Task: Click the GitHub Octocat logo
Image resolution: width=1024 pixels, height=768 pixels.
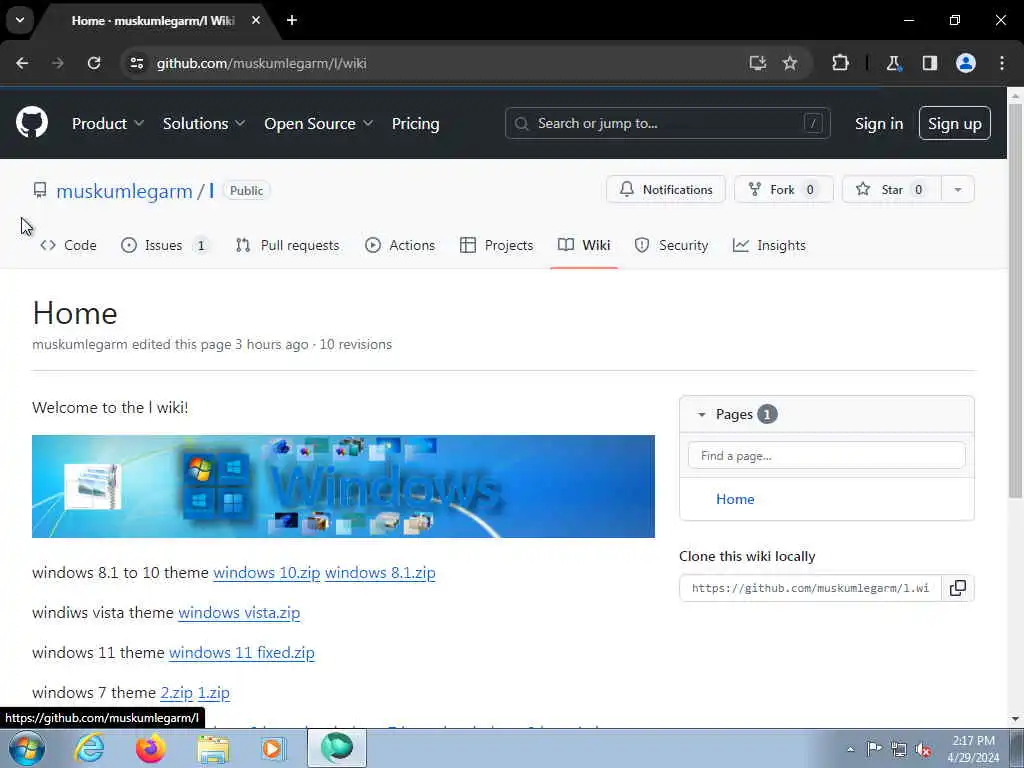Action: pyautogui.click(x=31, y=123)
